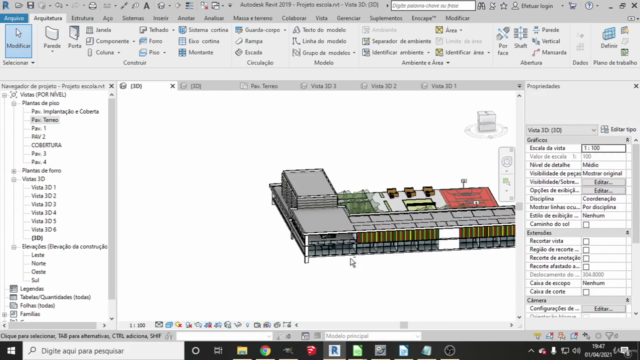
Task: Open the Selecionar dropdown
Action: click(18, 63)
